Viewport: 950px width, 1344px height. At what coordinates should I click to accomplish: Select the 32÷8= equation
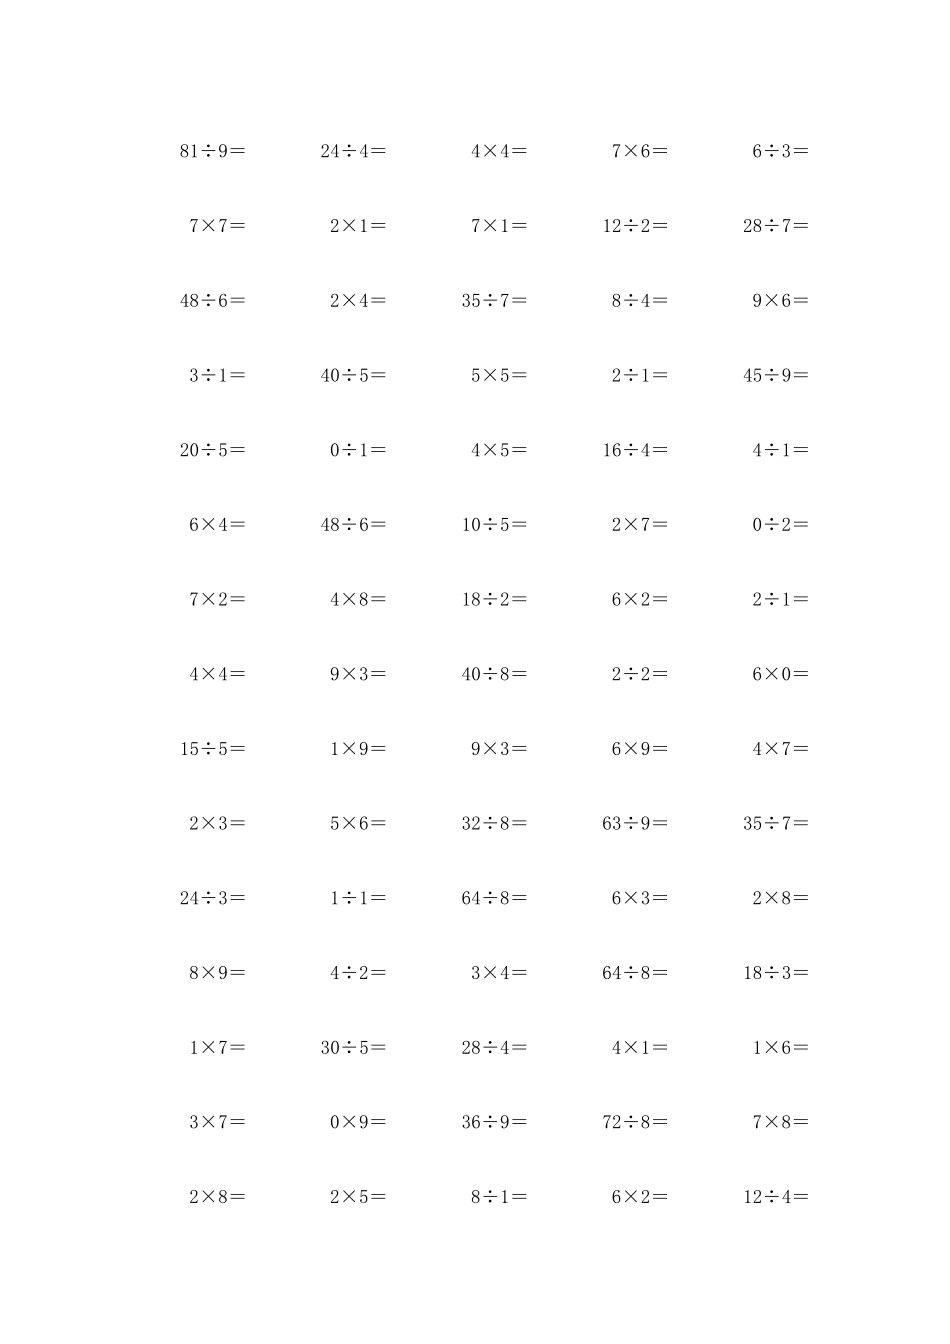(494, 824)
